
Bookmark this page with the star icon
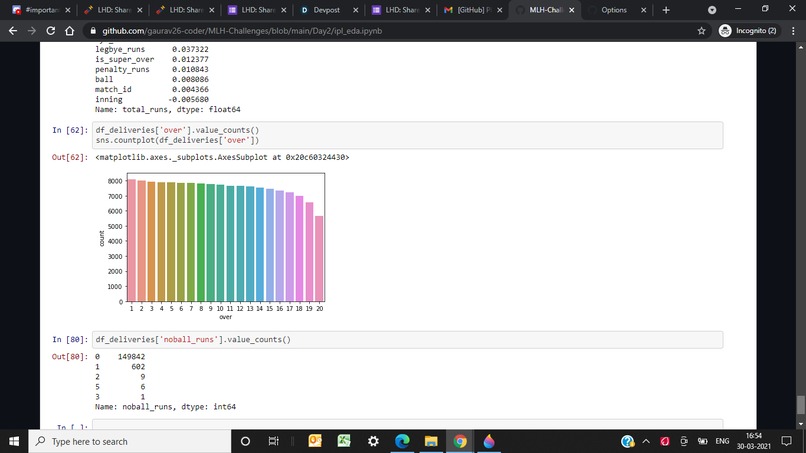pos(701,31)
